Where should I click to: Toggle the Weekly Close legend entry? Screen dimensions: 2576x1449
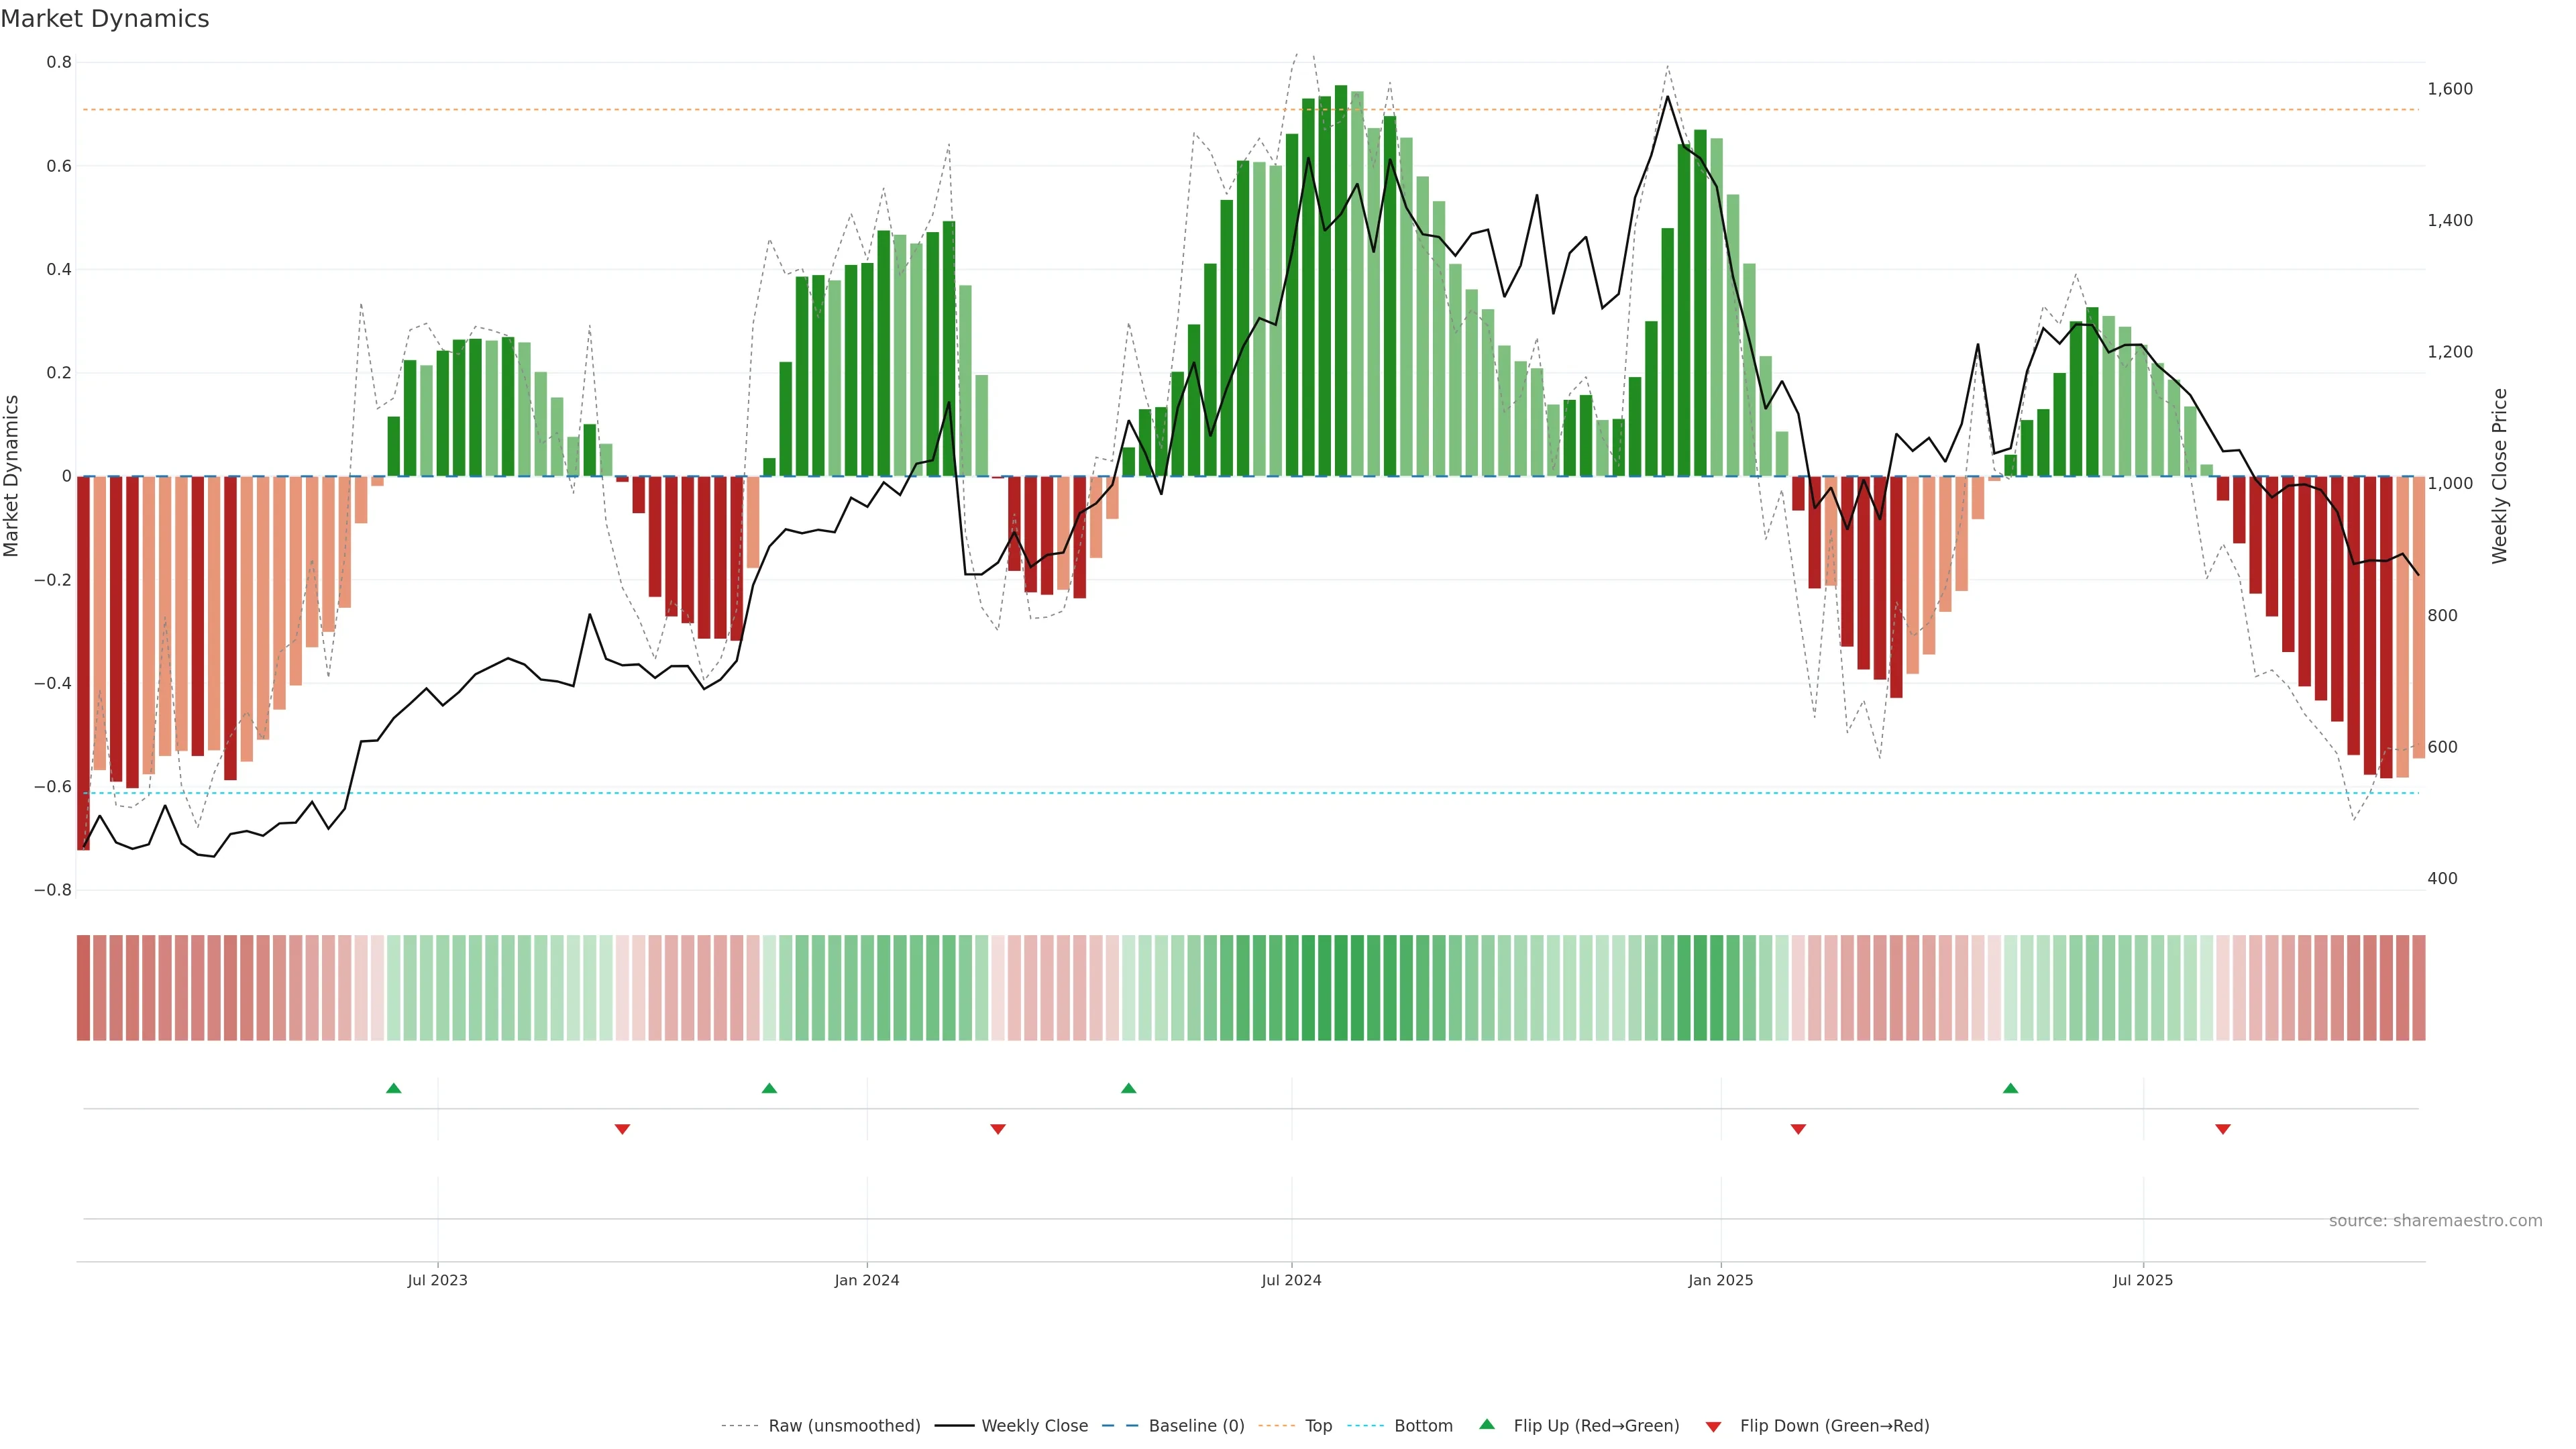click(1034, 1426)
